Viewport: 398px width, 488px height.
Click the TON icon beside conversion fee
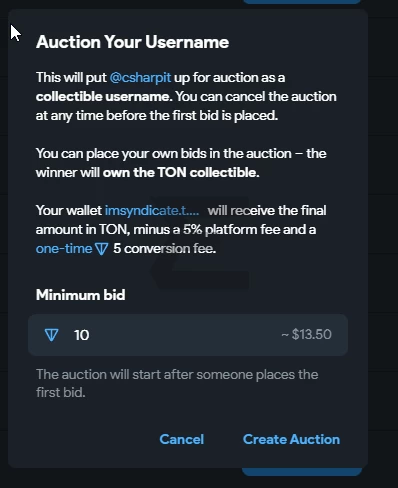click(x=101, y=249)
